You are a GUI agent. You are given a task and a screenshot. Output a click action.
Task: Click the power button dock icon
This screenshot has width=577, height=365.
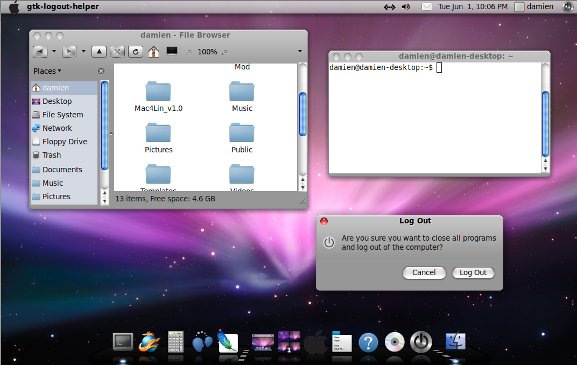coord(421,342)
